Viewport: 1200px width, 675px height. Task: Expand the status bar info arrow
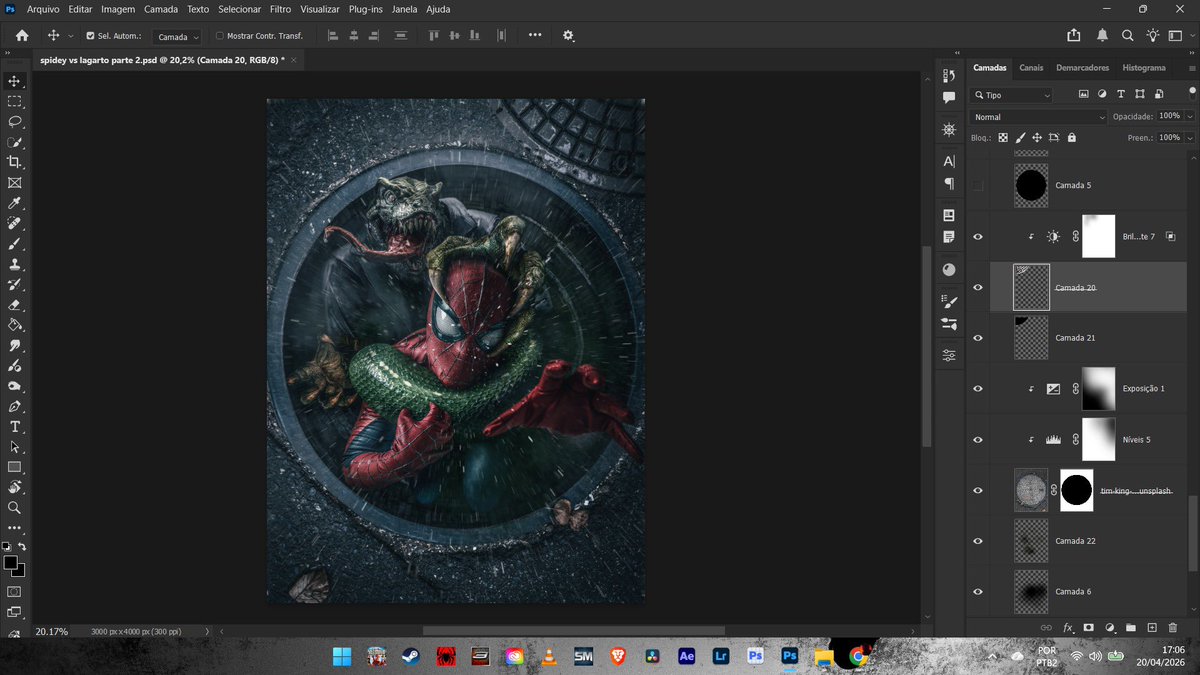click(x=207, y=632)
